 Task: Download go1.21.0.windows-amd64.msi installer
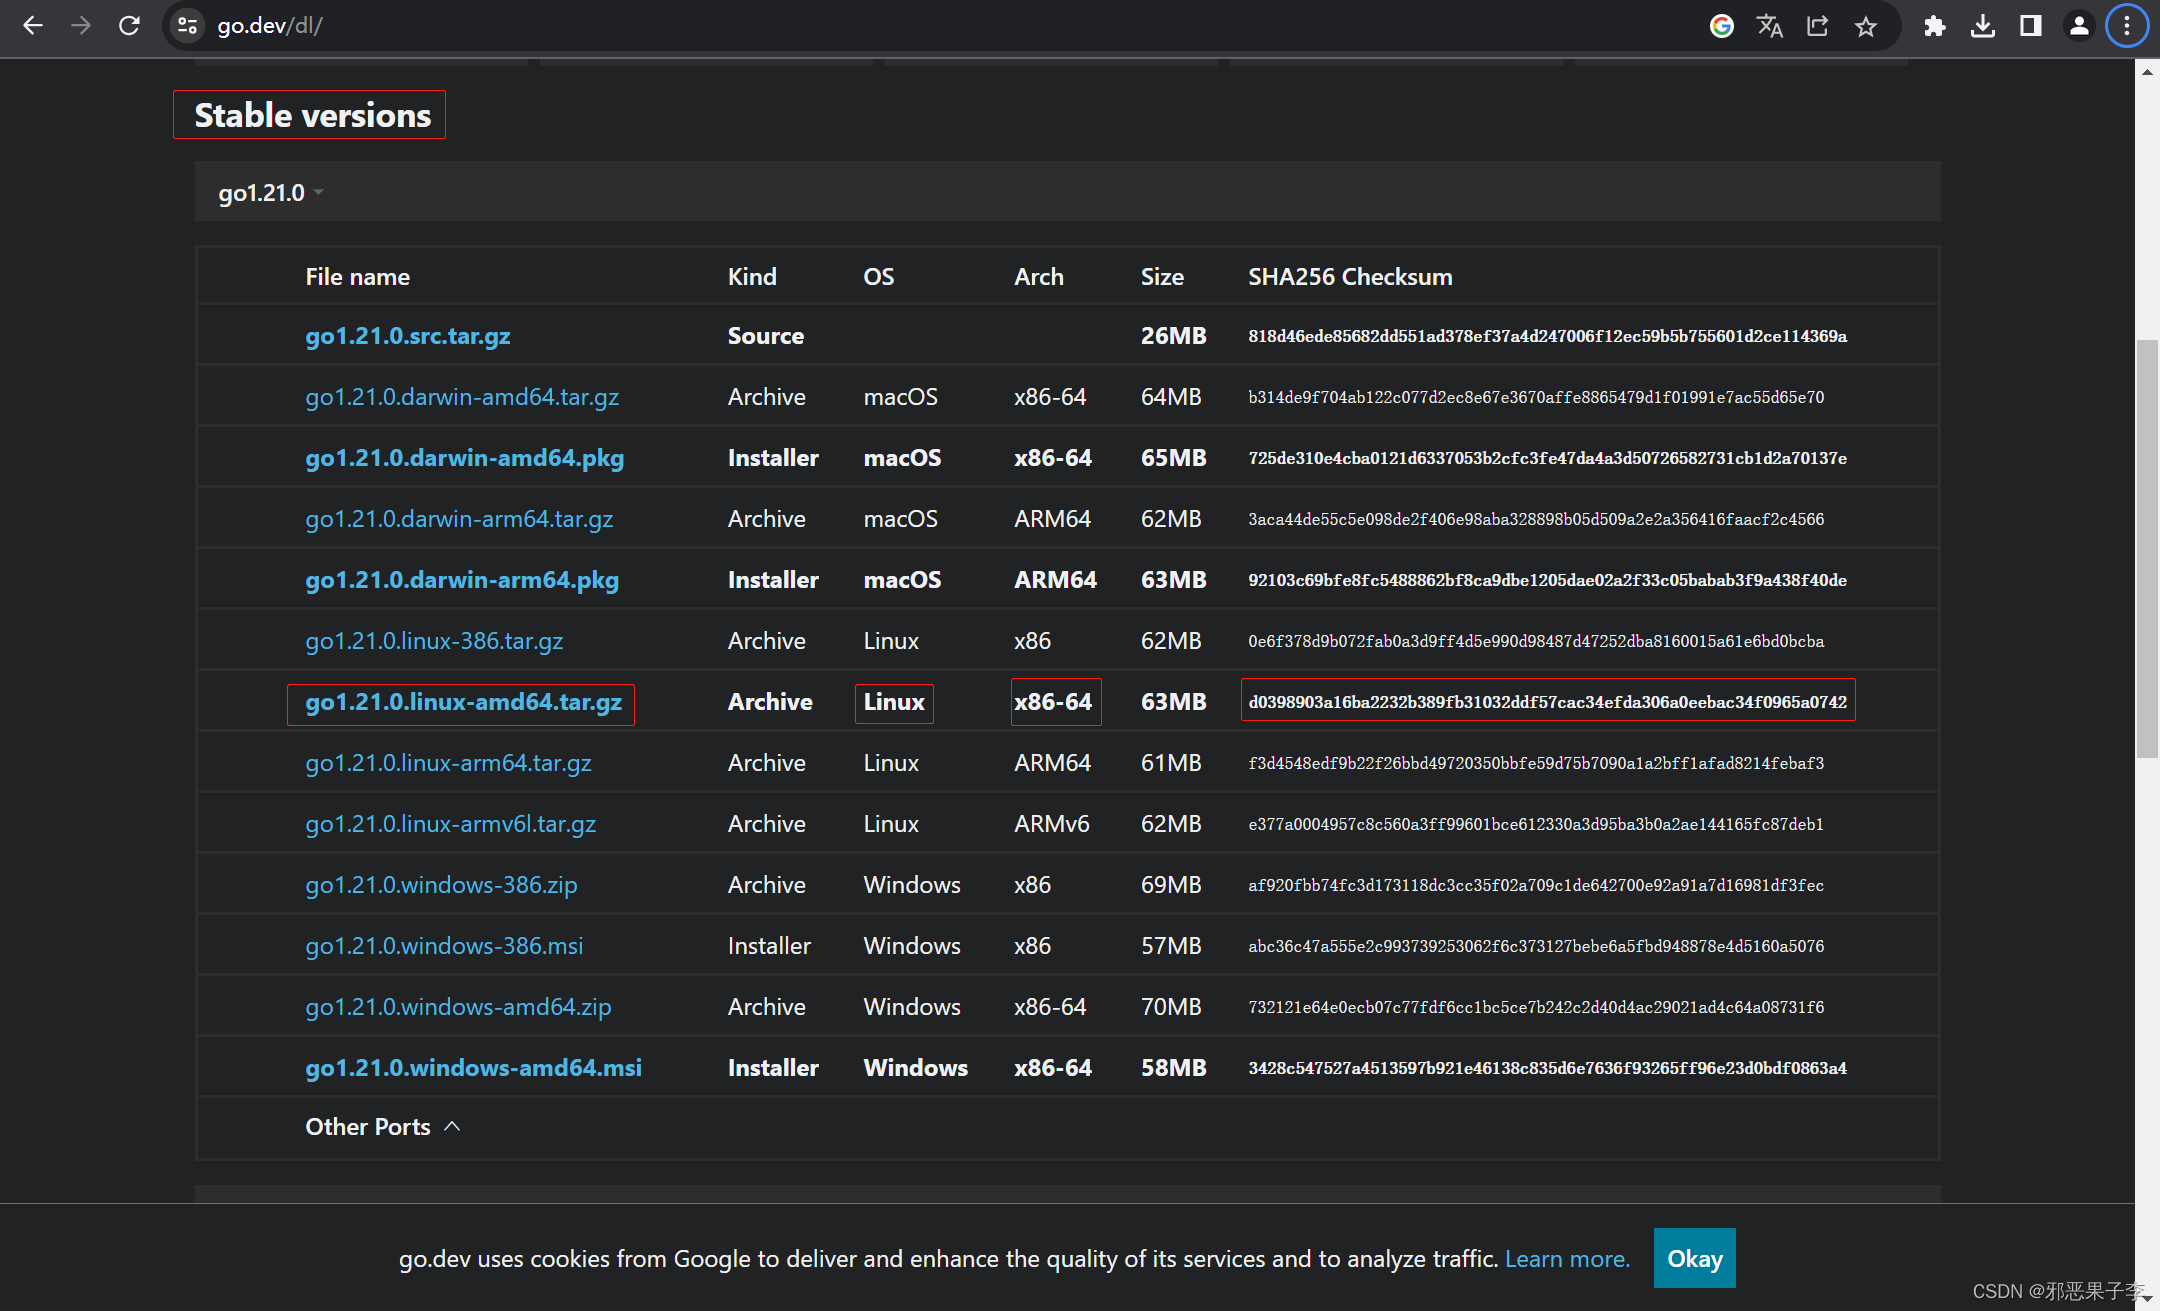click(473, 1068)
